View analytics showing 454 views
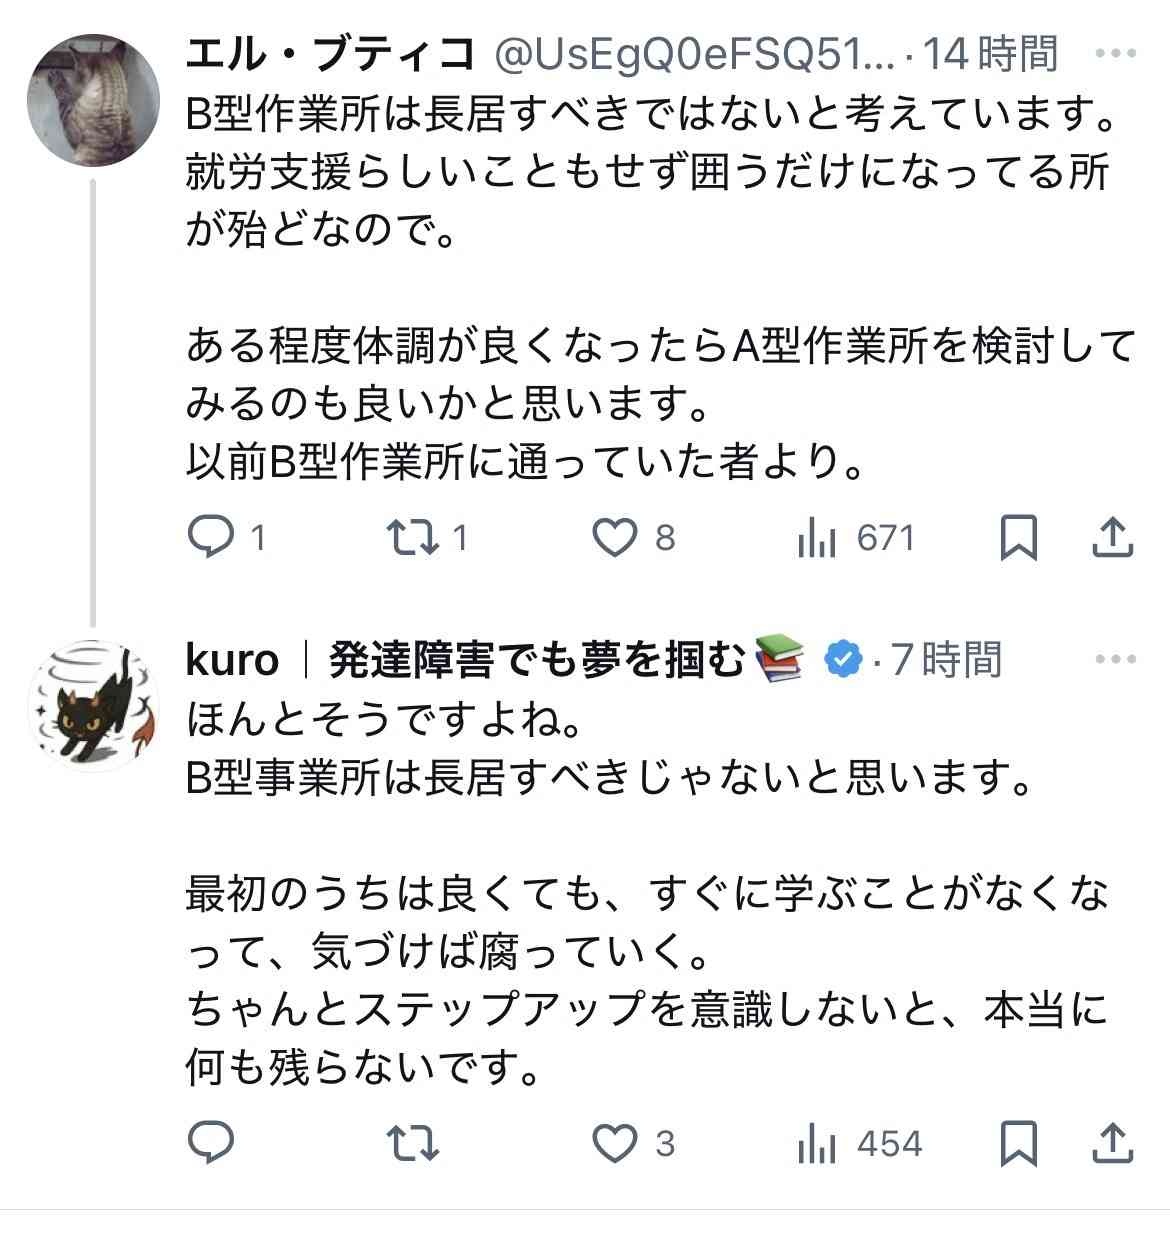This screenshot has width=1170, height=1240. [817, 1143]
